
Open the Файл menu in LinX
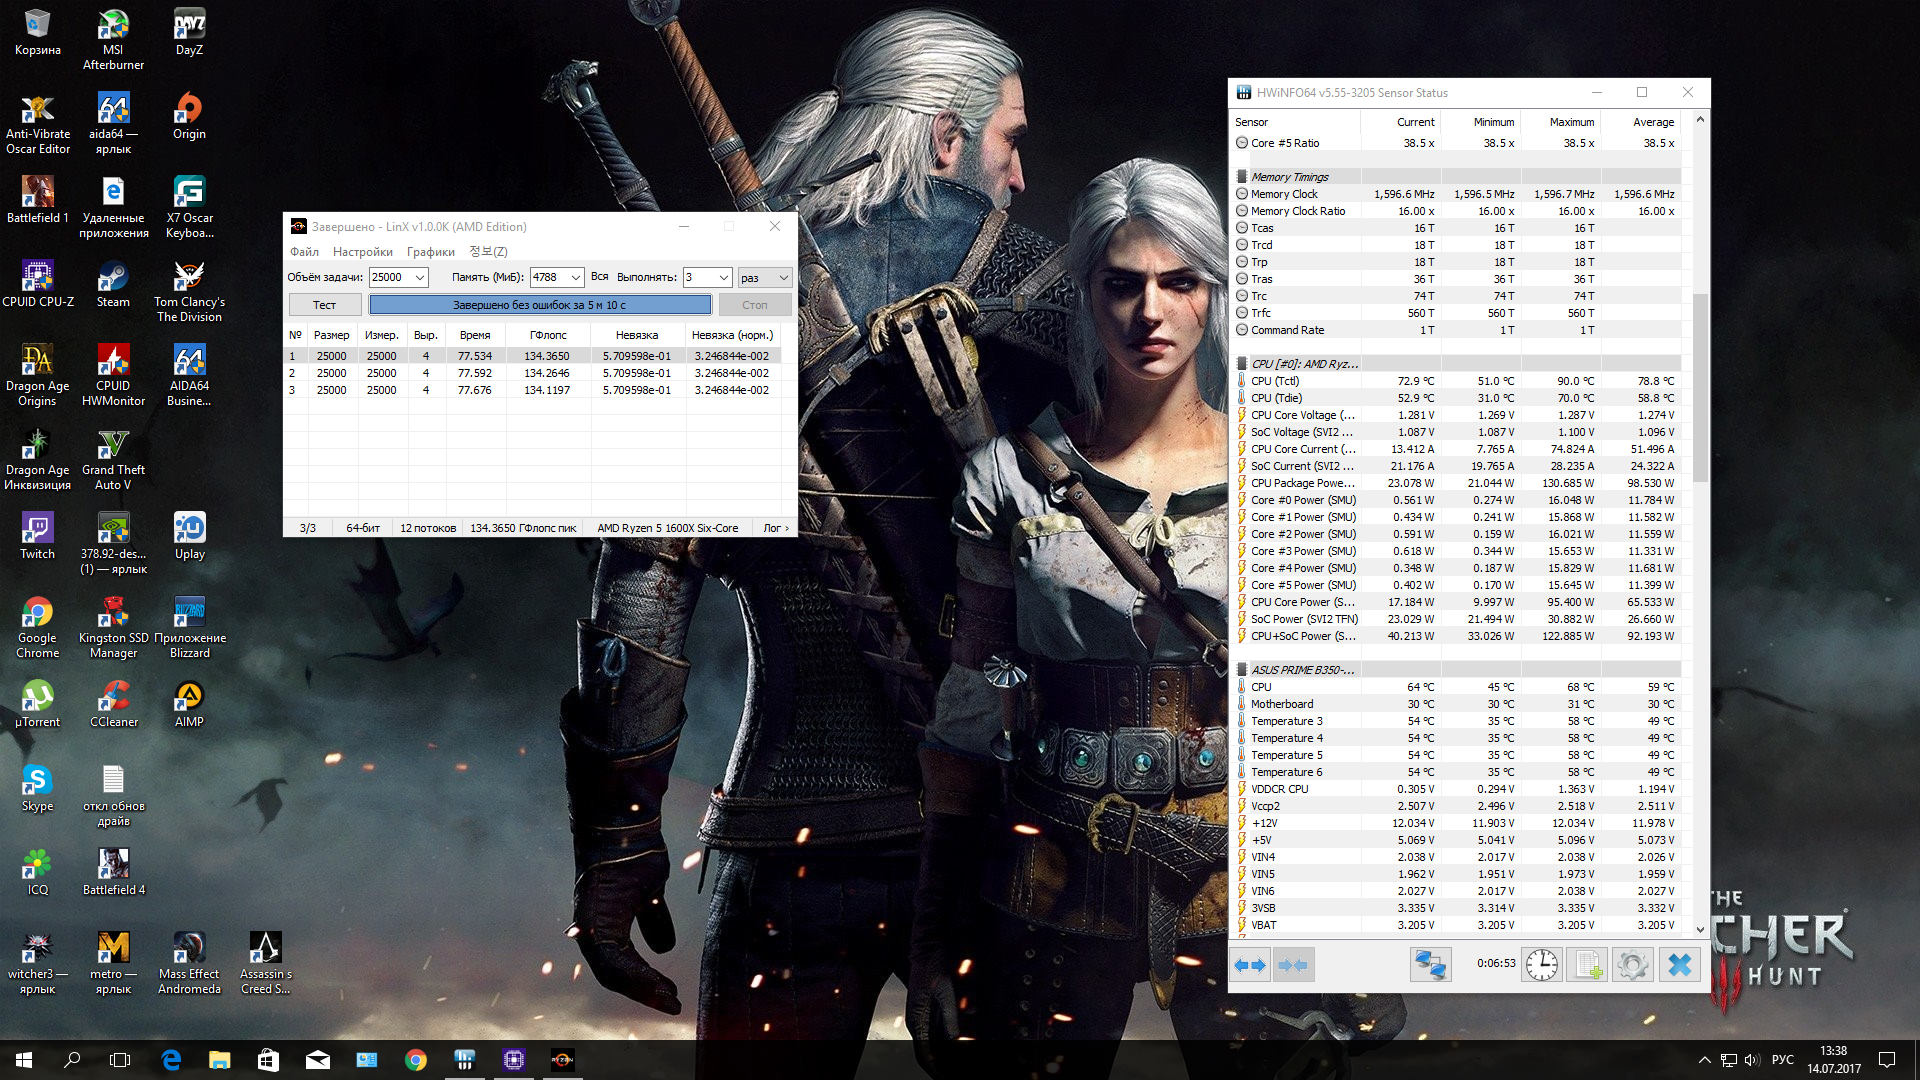tap(304, 252)
